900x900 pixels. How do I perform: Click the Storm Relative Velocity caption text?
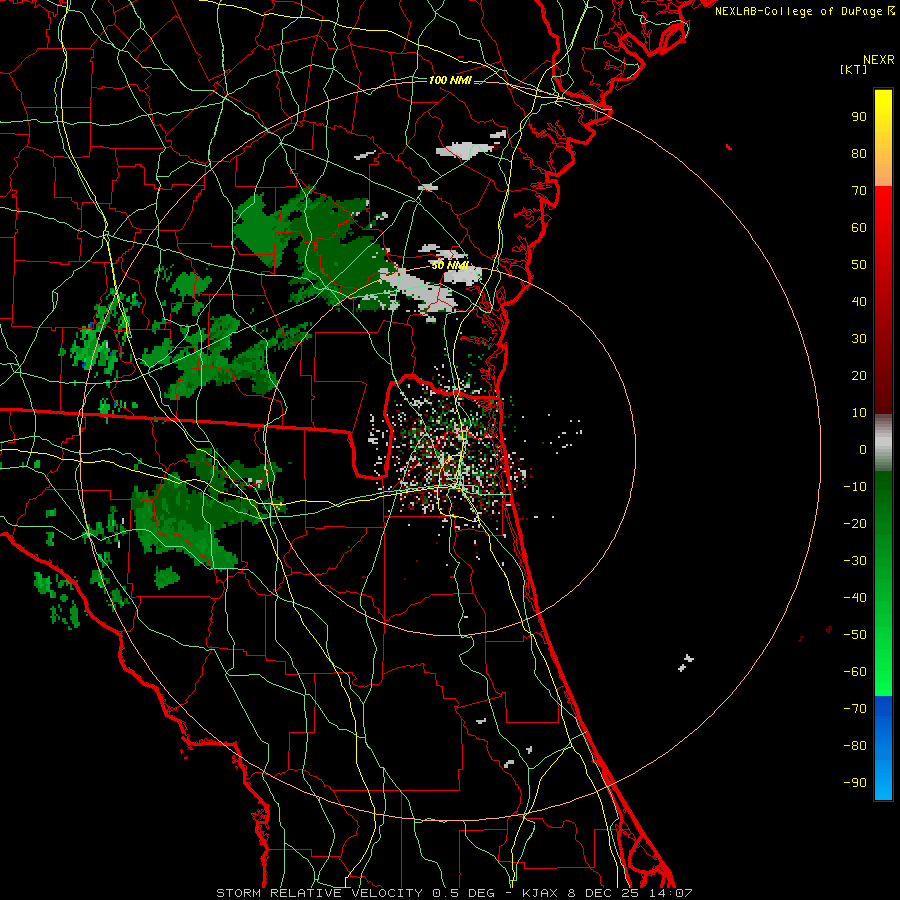(x=454, y=893)
